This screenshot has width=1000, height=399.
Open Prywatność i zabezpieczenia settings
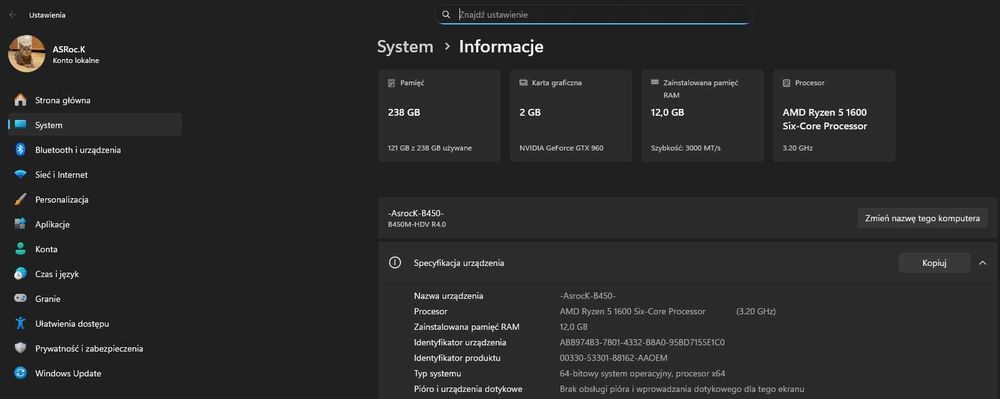(x=95, y=348)
